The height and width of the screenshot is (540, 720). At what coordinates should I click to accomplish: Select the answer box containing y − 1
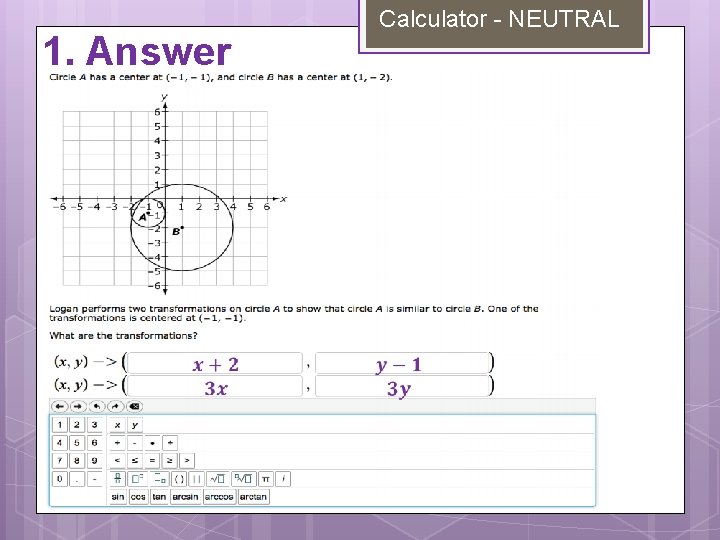click(x=402, y=363)
